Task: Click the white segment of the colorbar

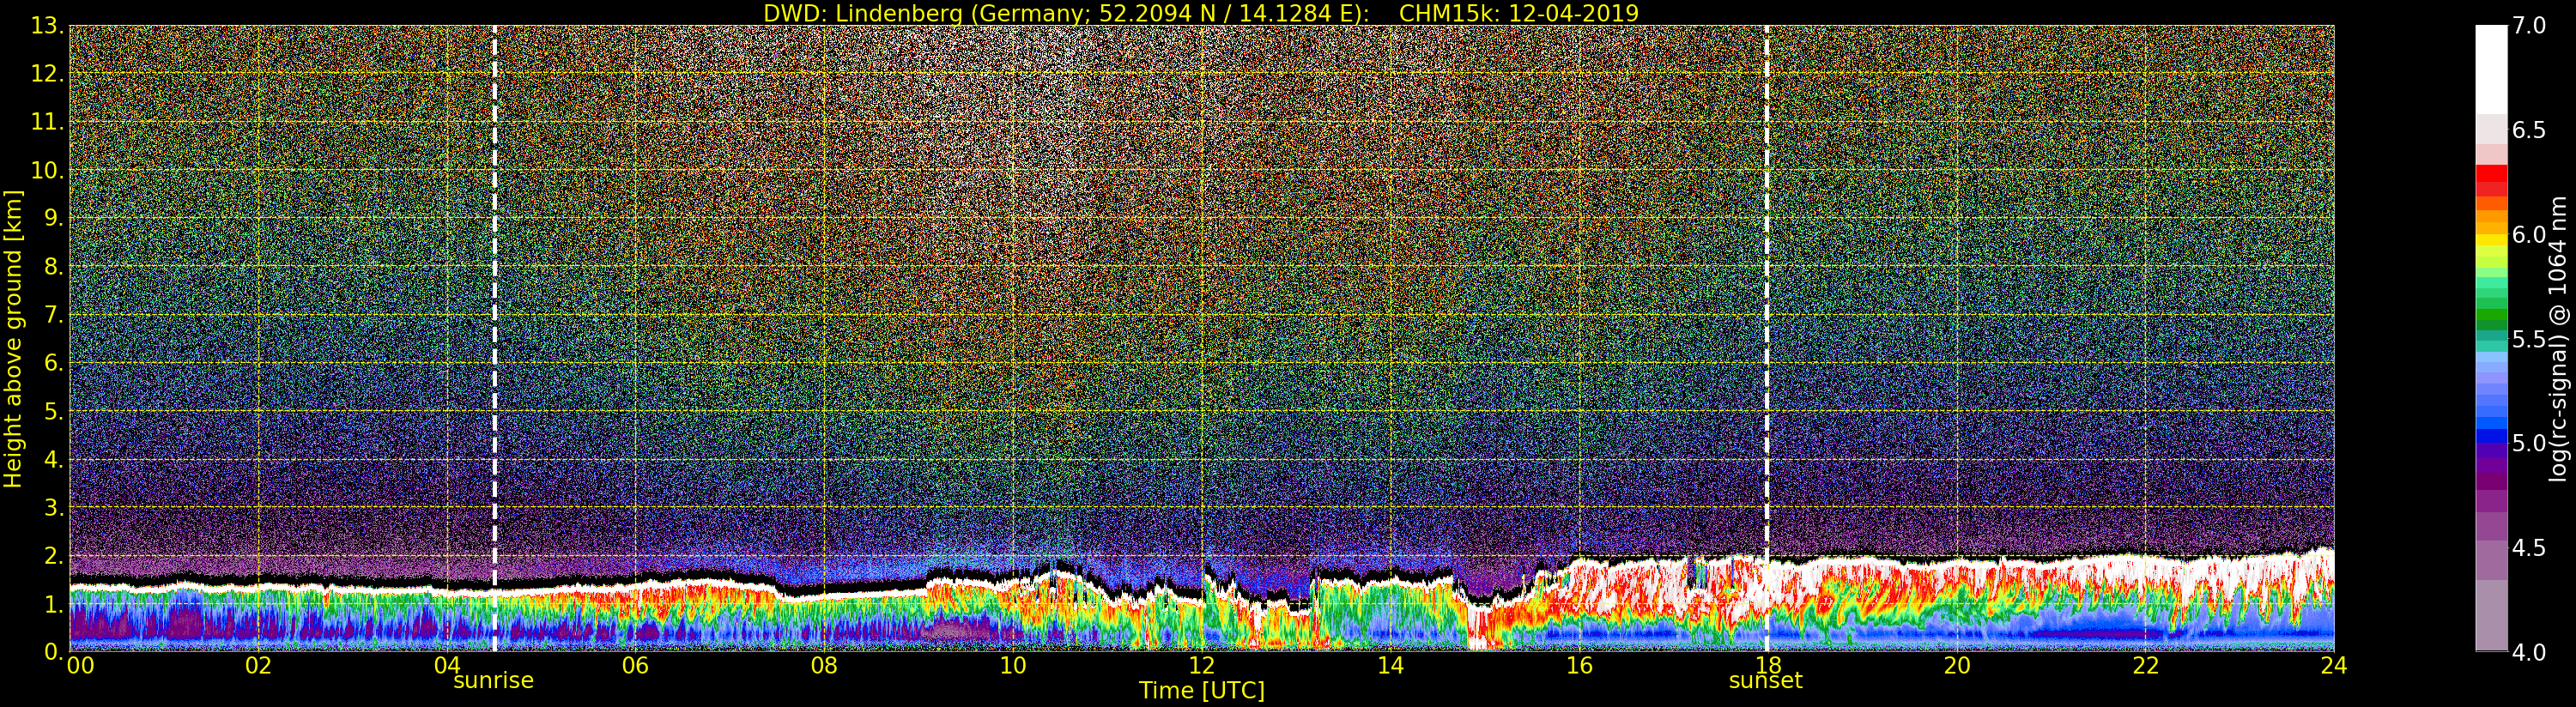Action: pos(2491,68)
